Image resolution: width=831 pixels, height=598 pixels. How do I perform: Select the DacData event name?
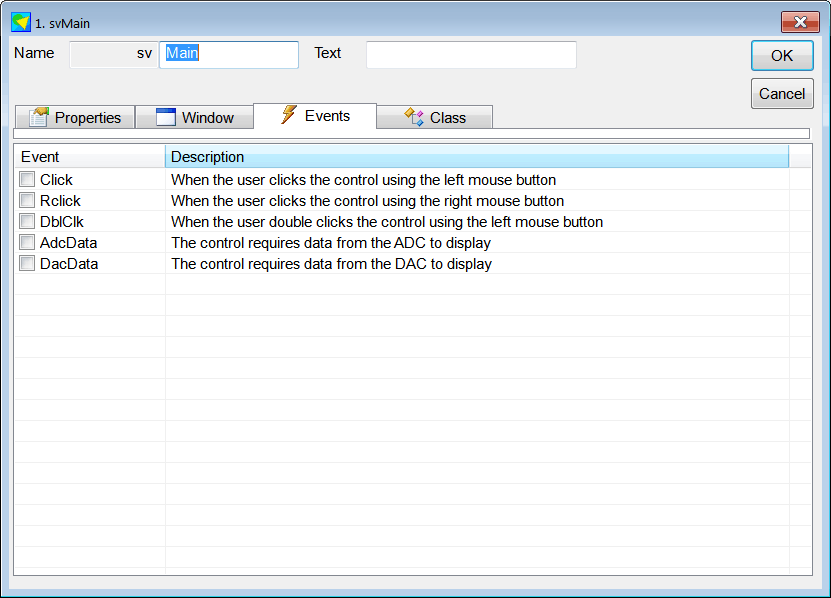tap(69, 263)
